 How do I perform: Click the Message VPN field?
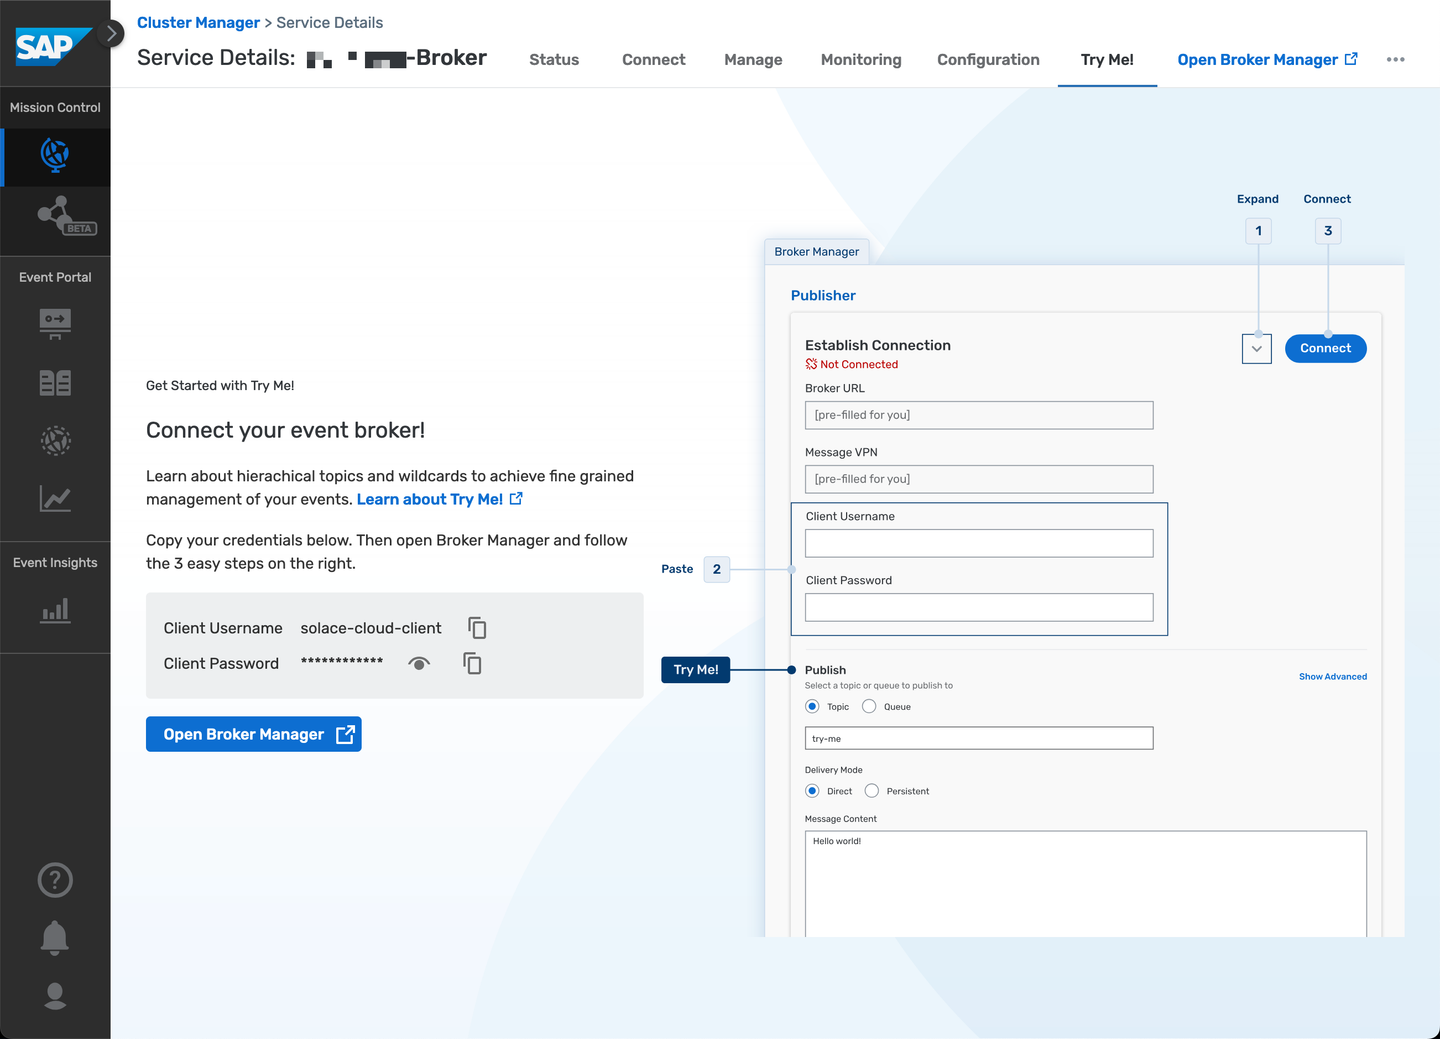pyautogui.click(x=979, y=479)
